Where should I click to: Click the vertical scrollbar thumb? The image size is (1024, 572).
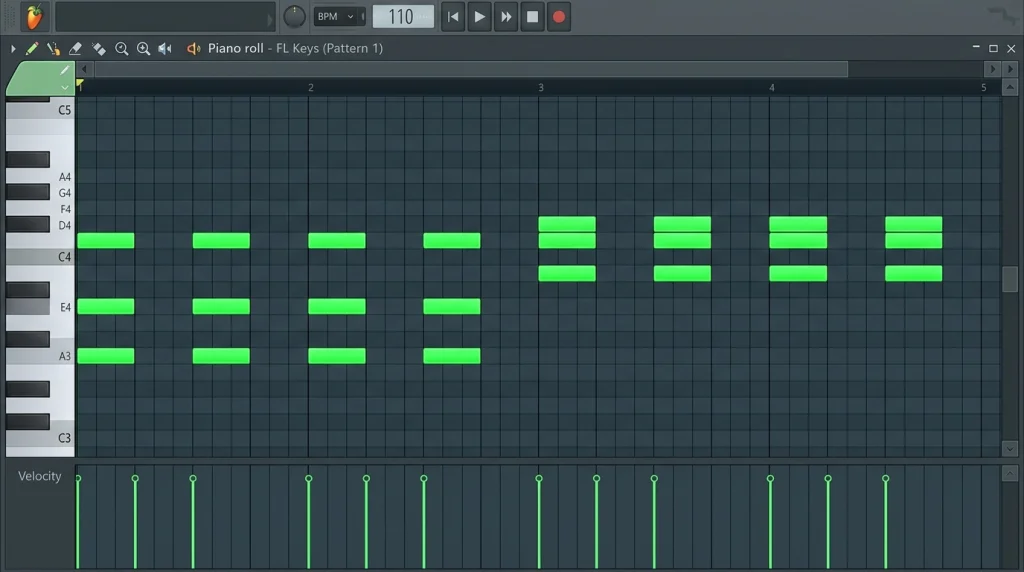click(x=1010, y=279)
